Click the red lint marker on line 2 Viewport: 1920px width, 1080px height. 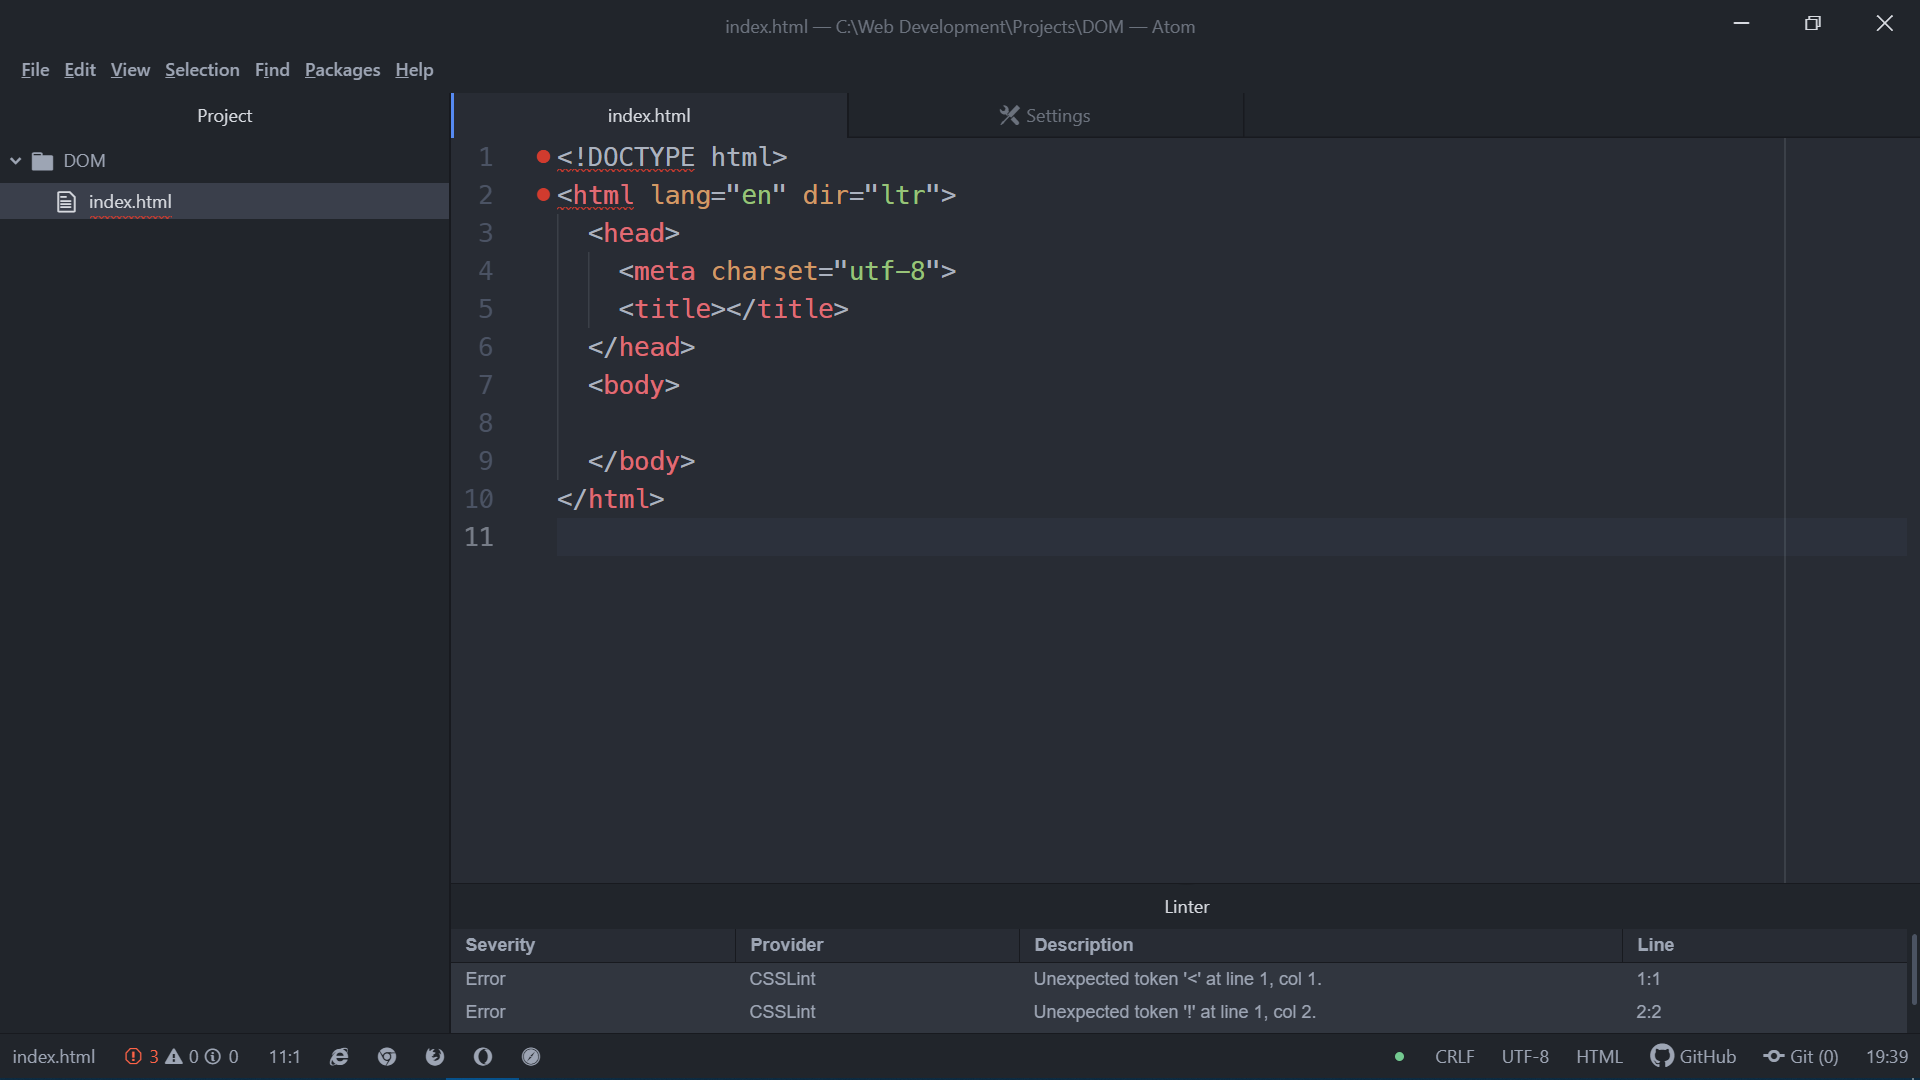(x=543, y=195)
